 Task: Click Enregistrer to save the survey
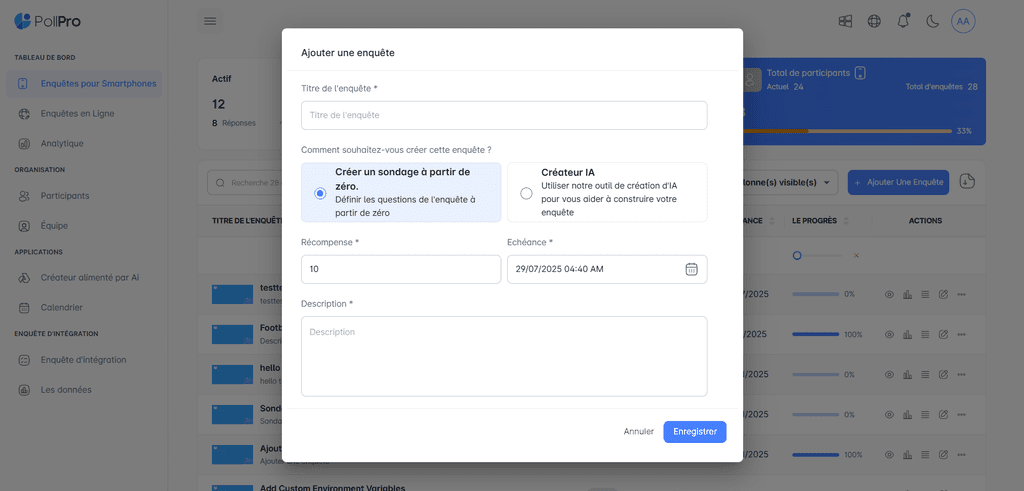click(695, 432)
